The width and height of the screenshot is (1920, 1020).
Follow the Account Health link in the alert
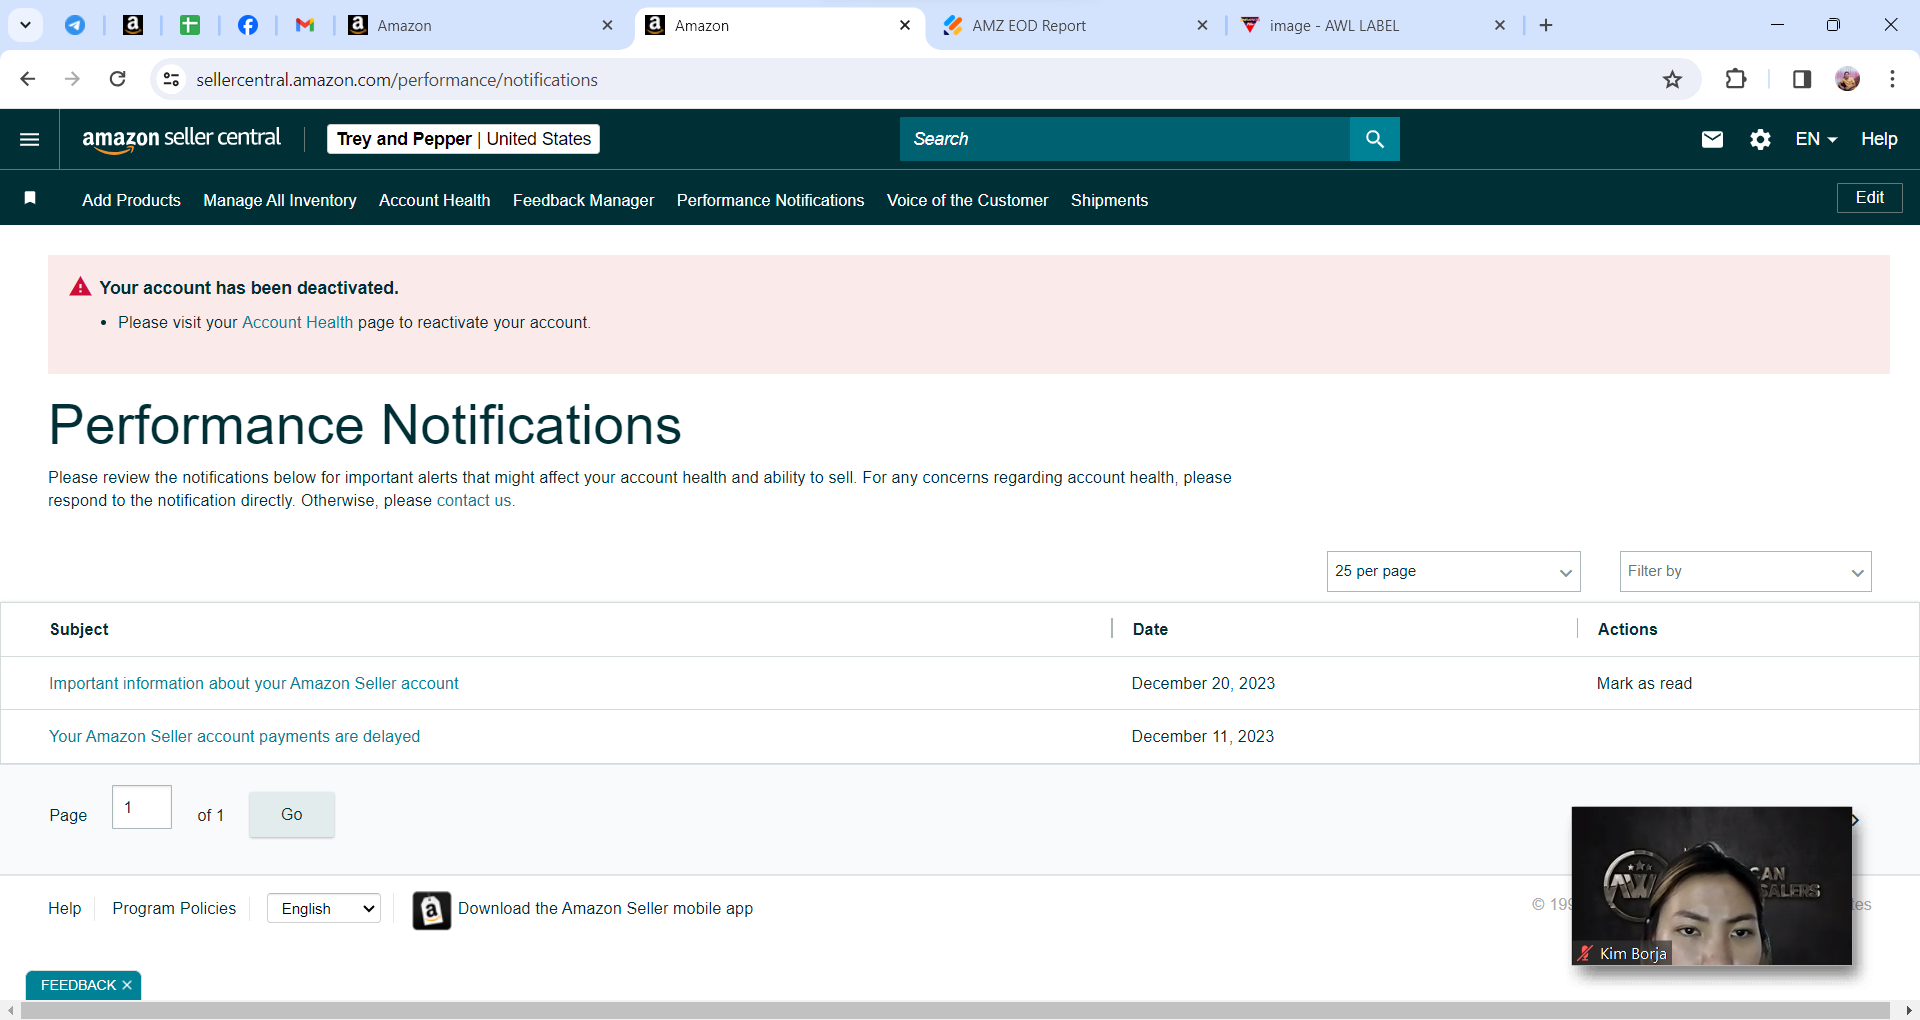(x=297, y=322)
